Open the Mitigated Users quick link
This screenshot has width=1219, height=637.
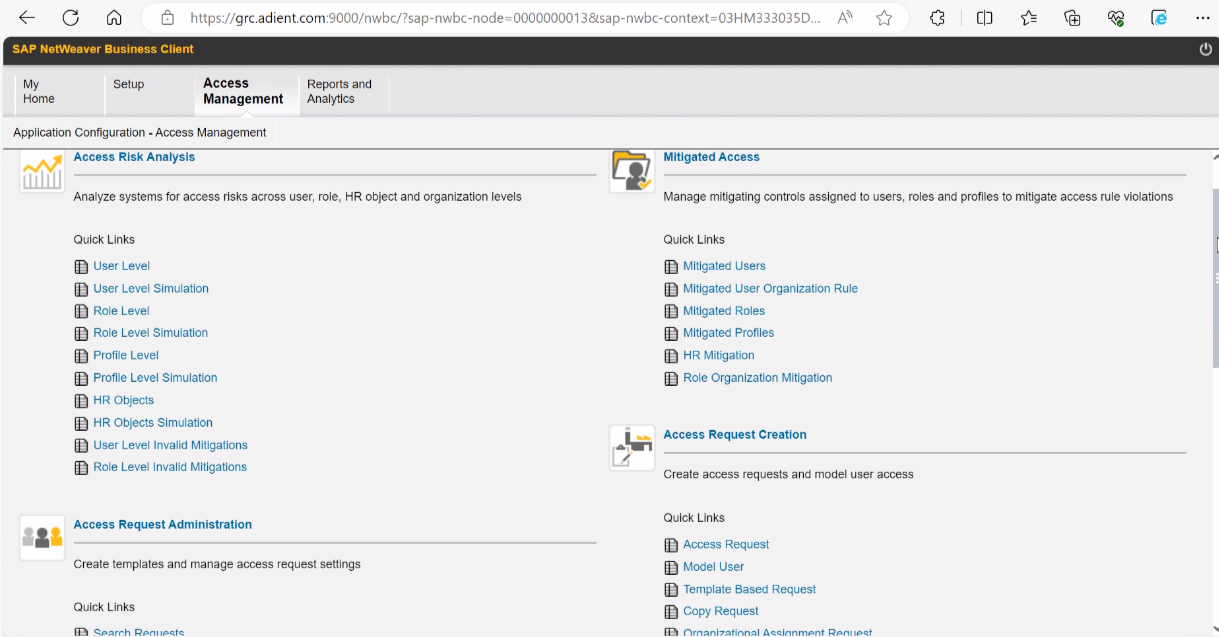724,266
